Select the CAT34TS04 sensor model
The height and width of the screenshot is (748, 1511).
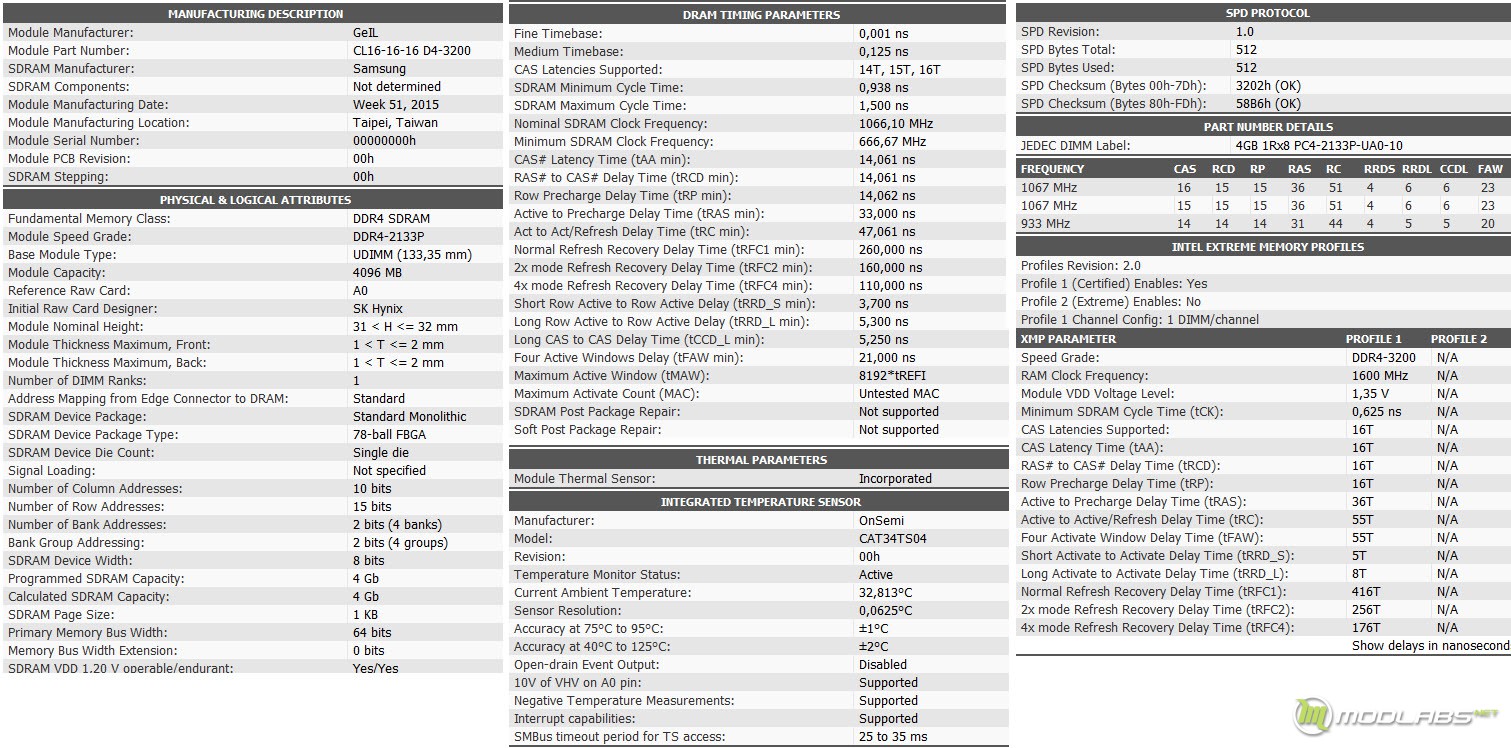tap(893, 539)
